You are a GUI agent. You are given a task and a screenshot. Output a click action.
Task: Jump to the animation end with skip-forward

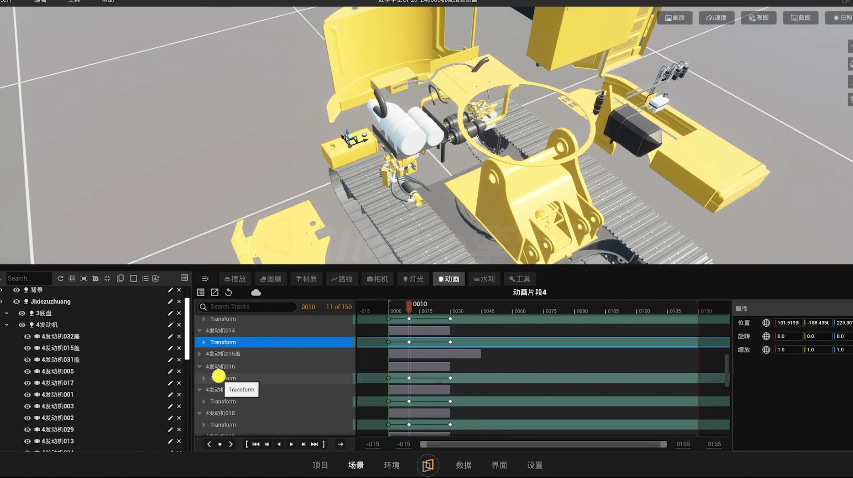click(x=314, y=444)
